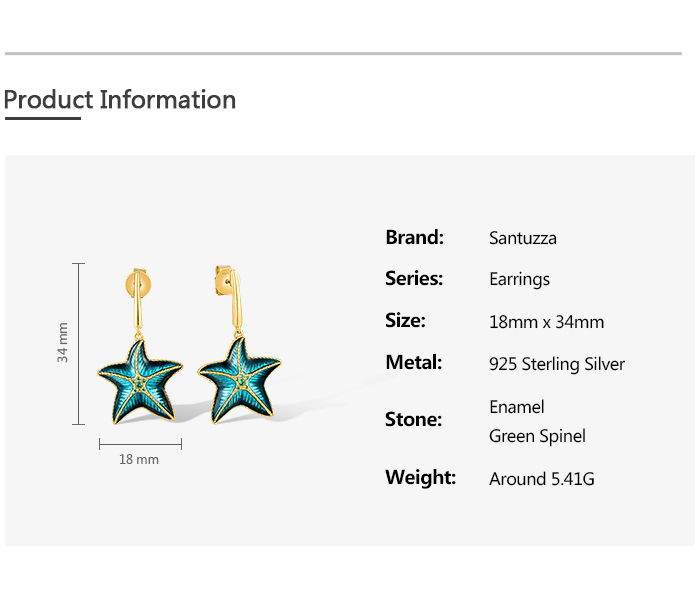Click the Product Information heading
Screen dimensions: 700x596
120,100
